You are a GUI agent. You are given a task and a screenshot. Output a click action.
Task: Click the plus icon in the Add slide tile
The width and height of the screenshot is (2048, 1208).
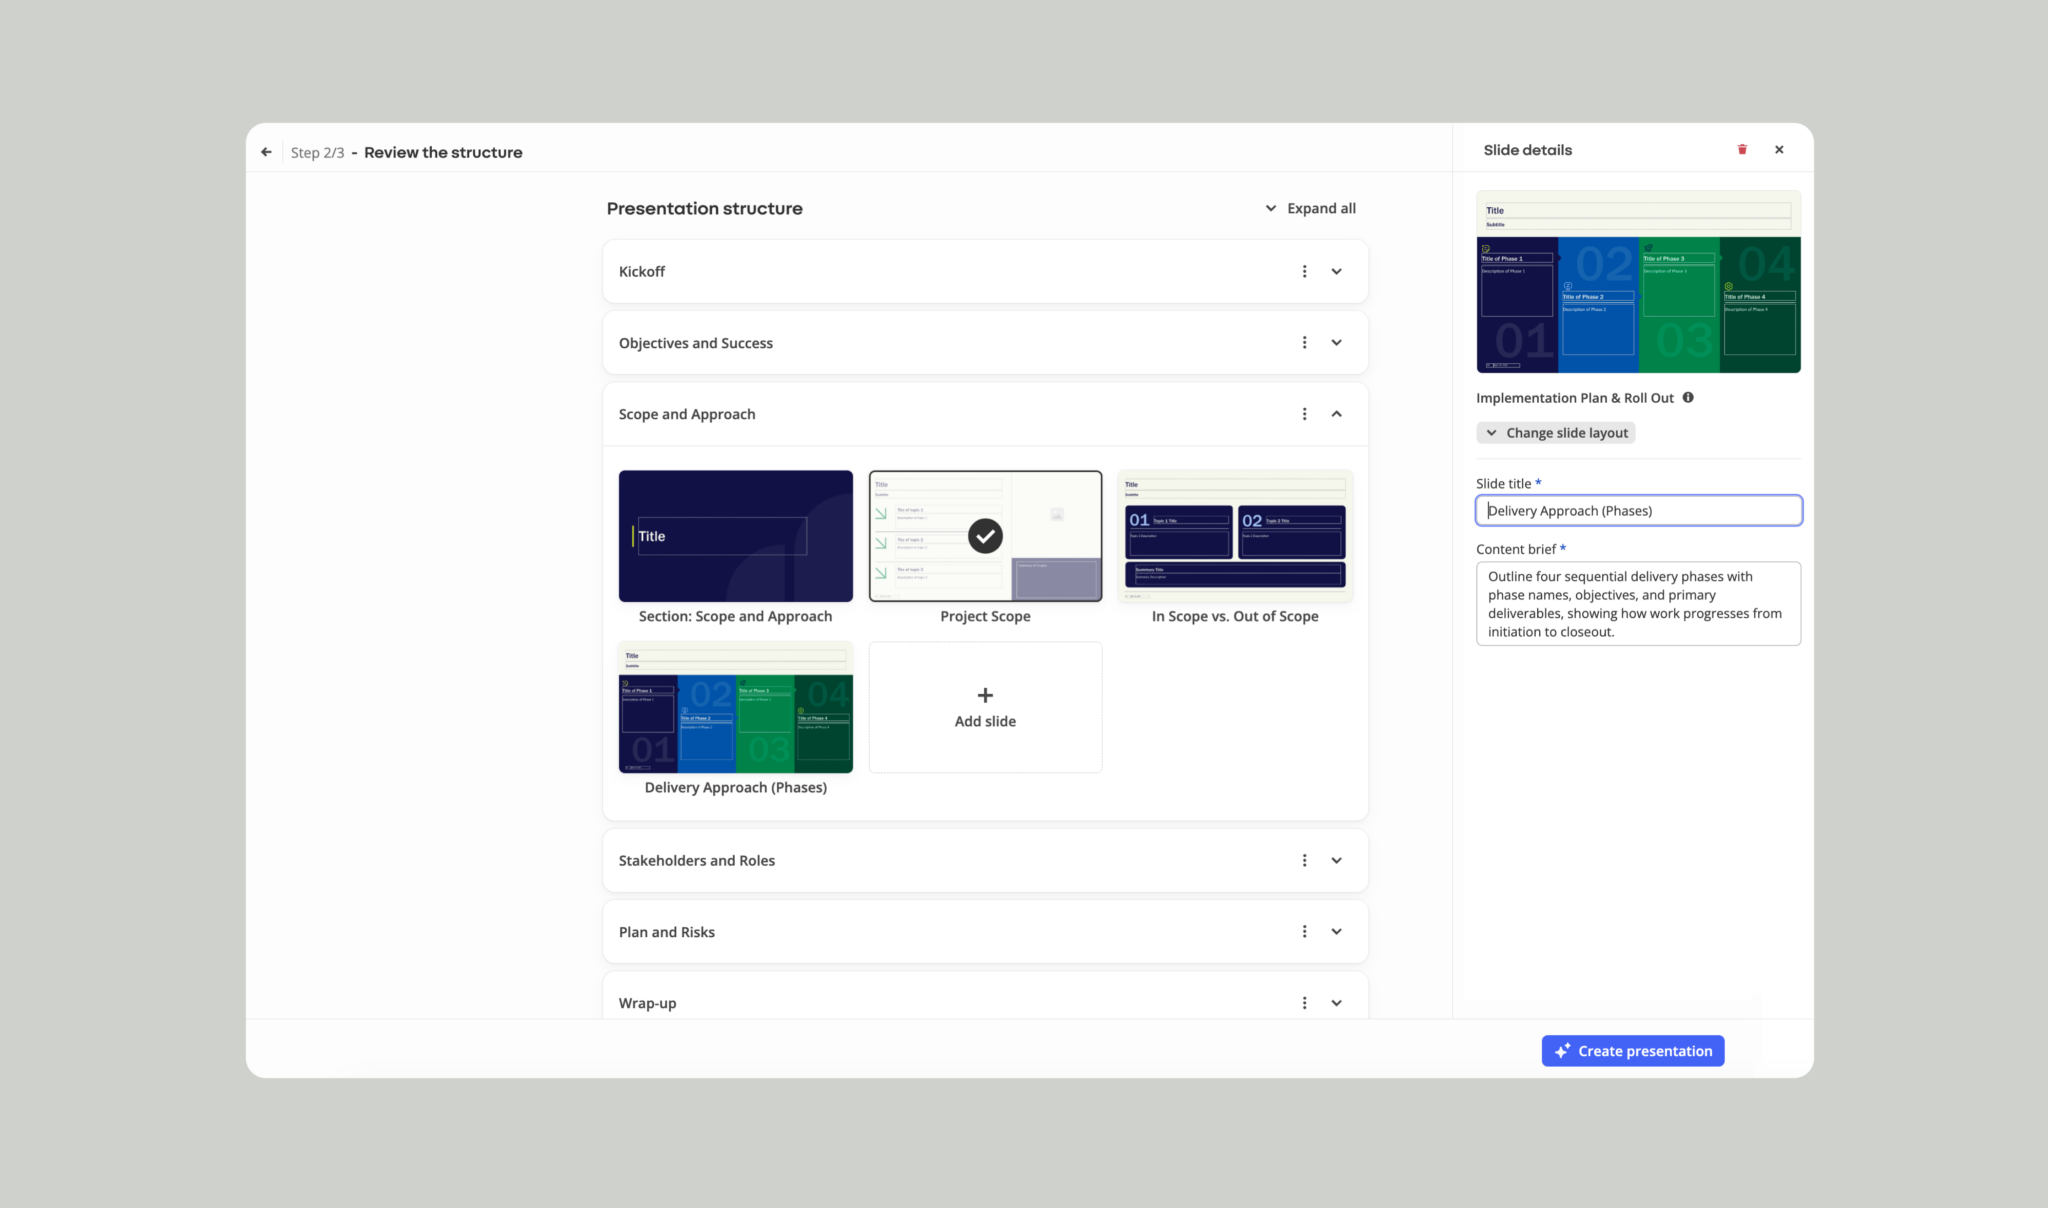(985, 695)
